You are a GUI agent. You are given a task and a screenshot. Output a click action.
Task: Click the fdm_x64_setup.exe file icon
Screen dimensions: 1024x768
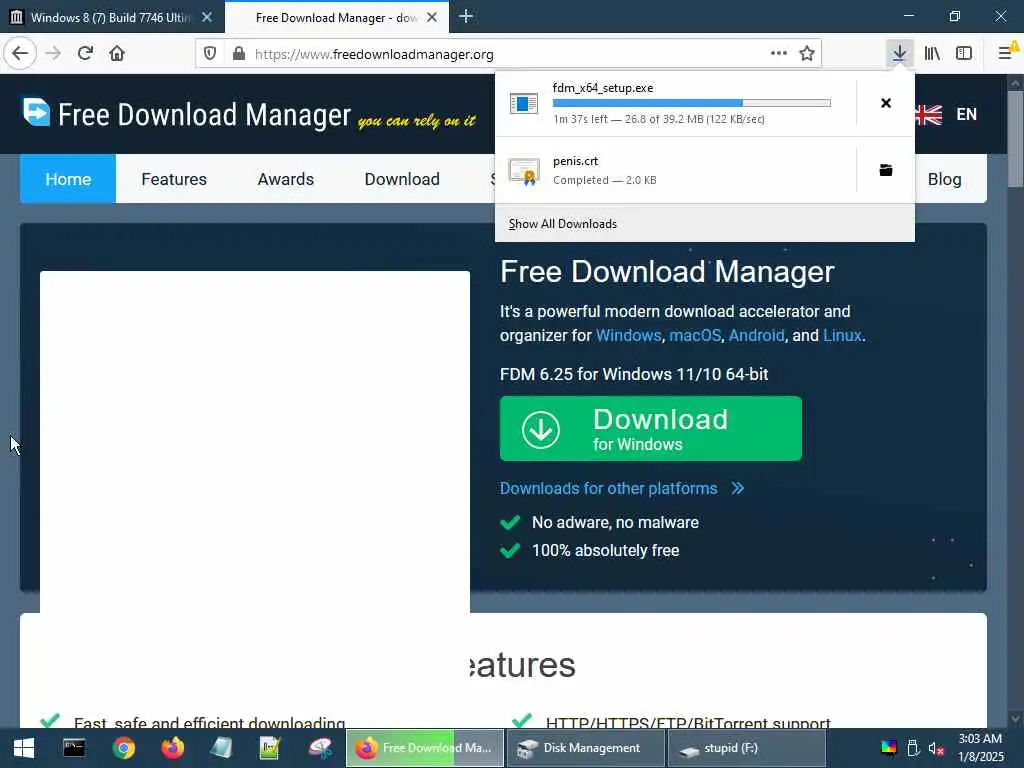524,103
